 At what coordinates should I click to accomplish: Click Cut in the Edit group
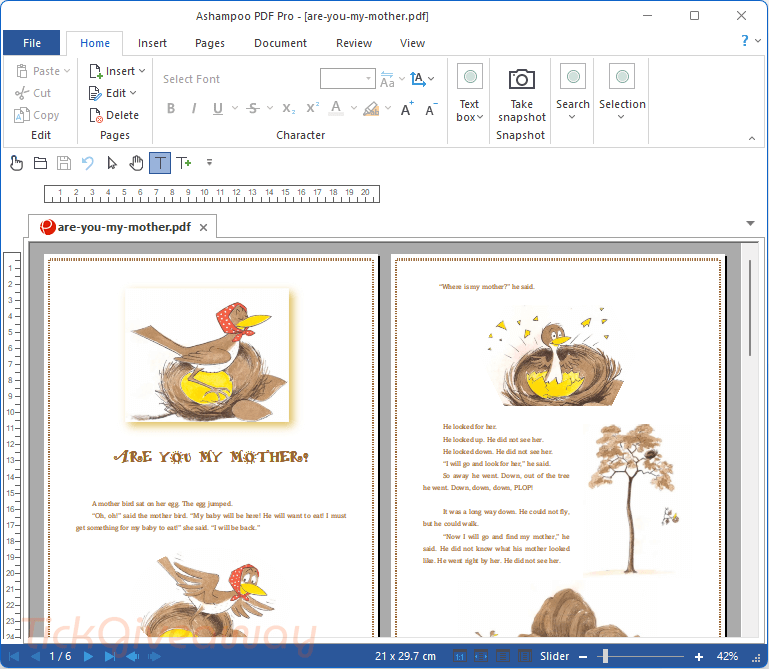pyautogui.click(x=33, y=93)
